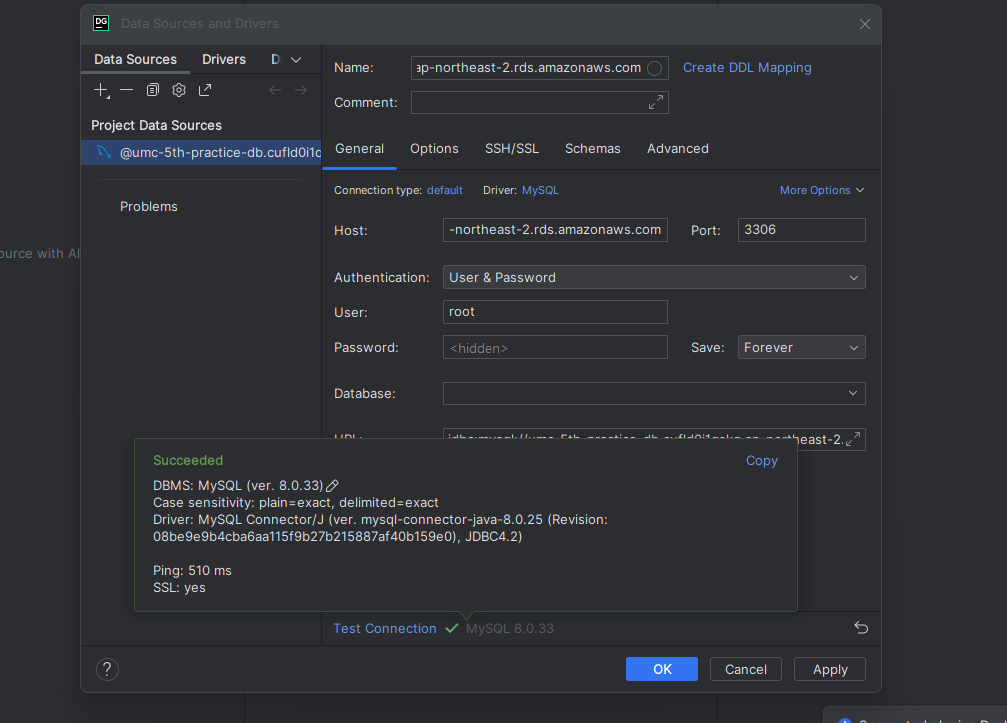Confirm with the OK button
The height and width of the screenshot is (723, 1007).
pyautogui.click(x=661, y=669)
